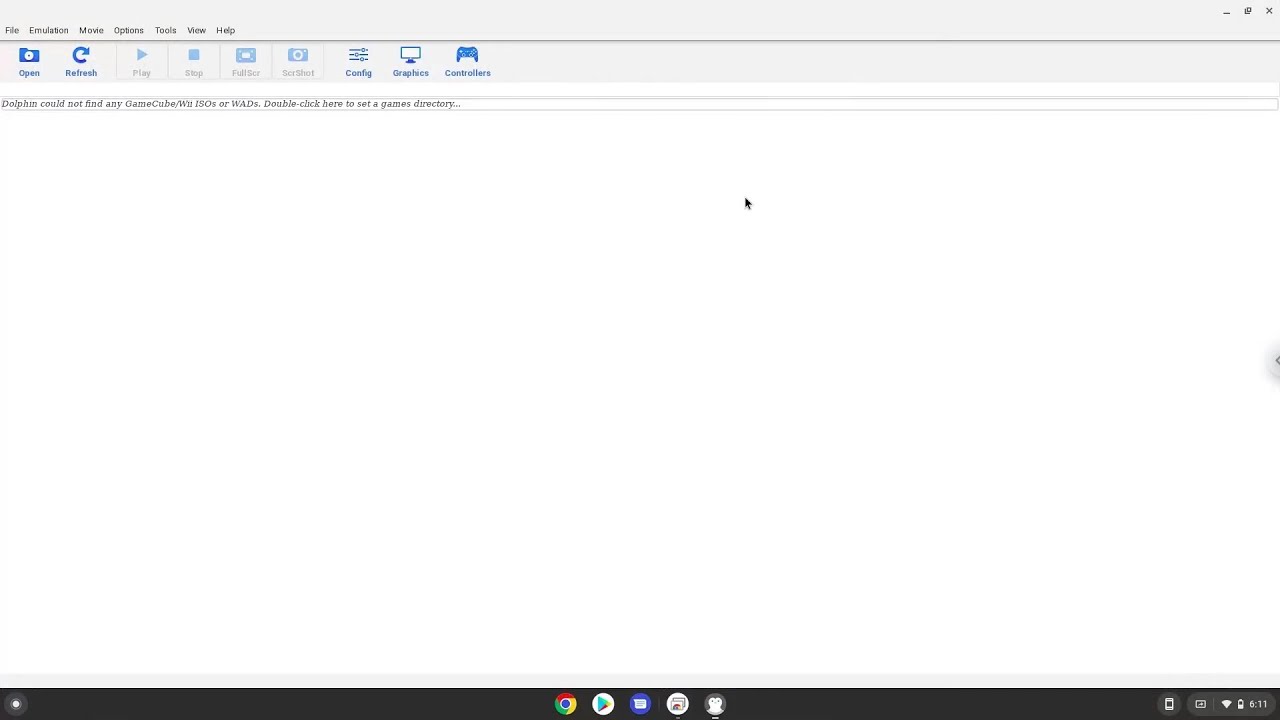Viewport: 1280px width, 720px height.
Task: Open the Messages app in shelf
Action: (641, 704)
